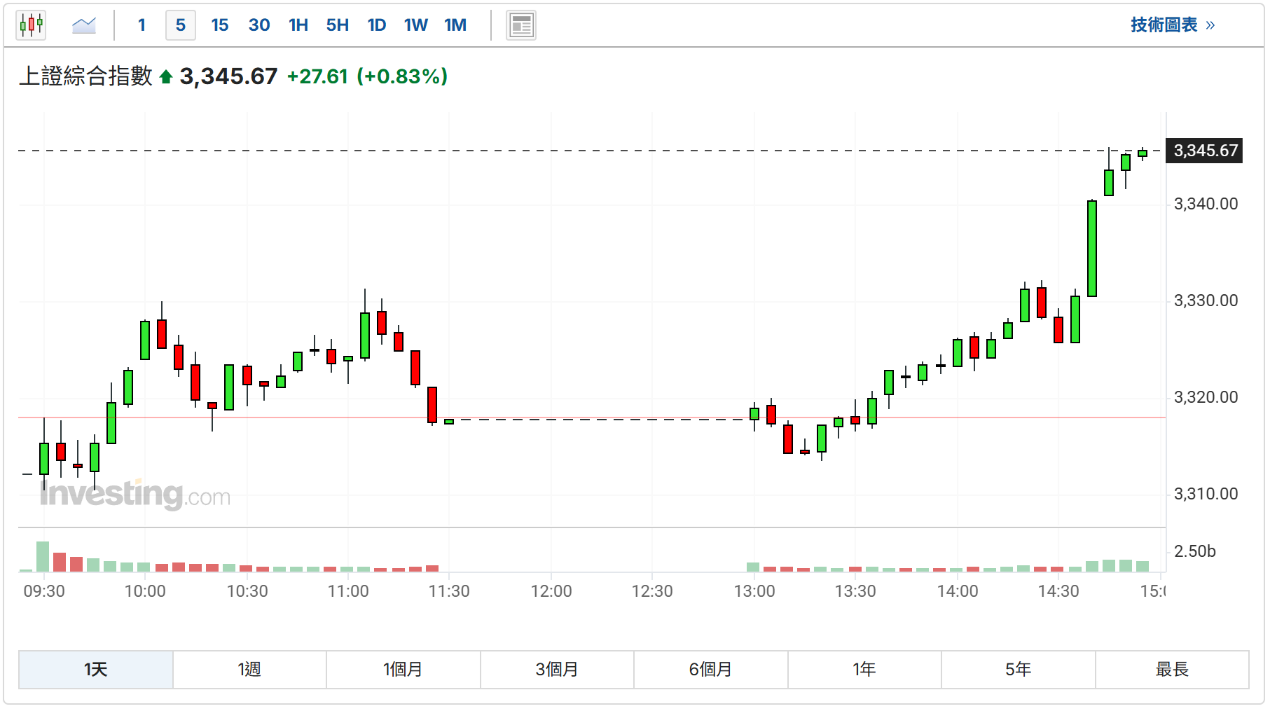This screenshot has width=1270, height=711.
Task: Open the 技術圖表 link
Action: (1173, 25)
